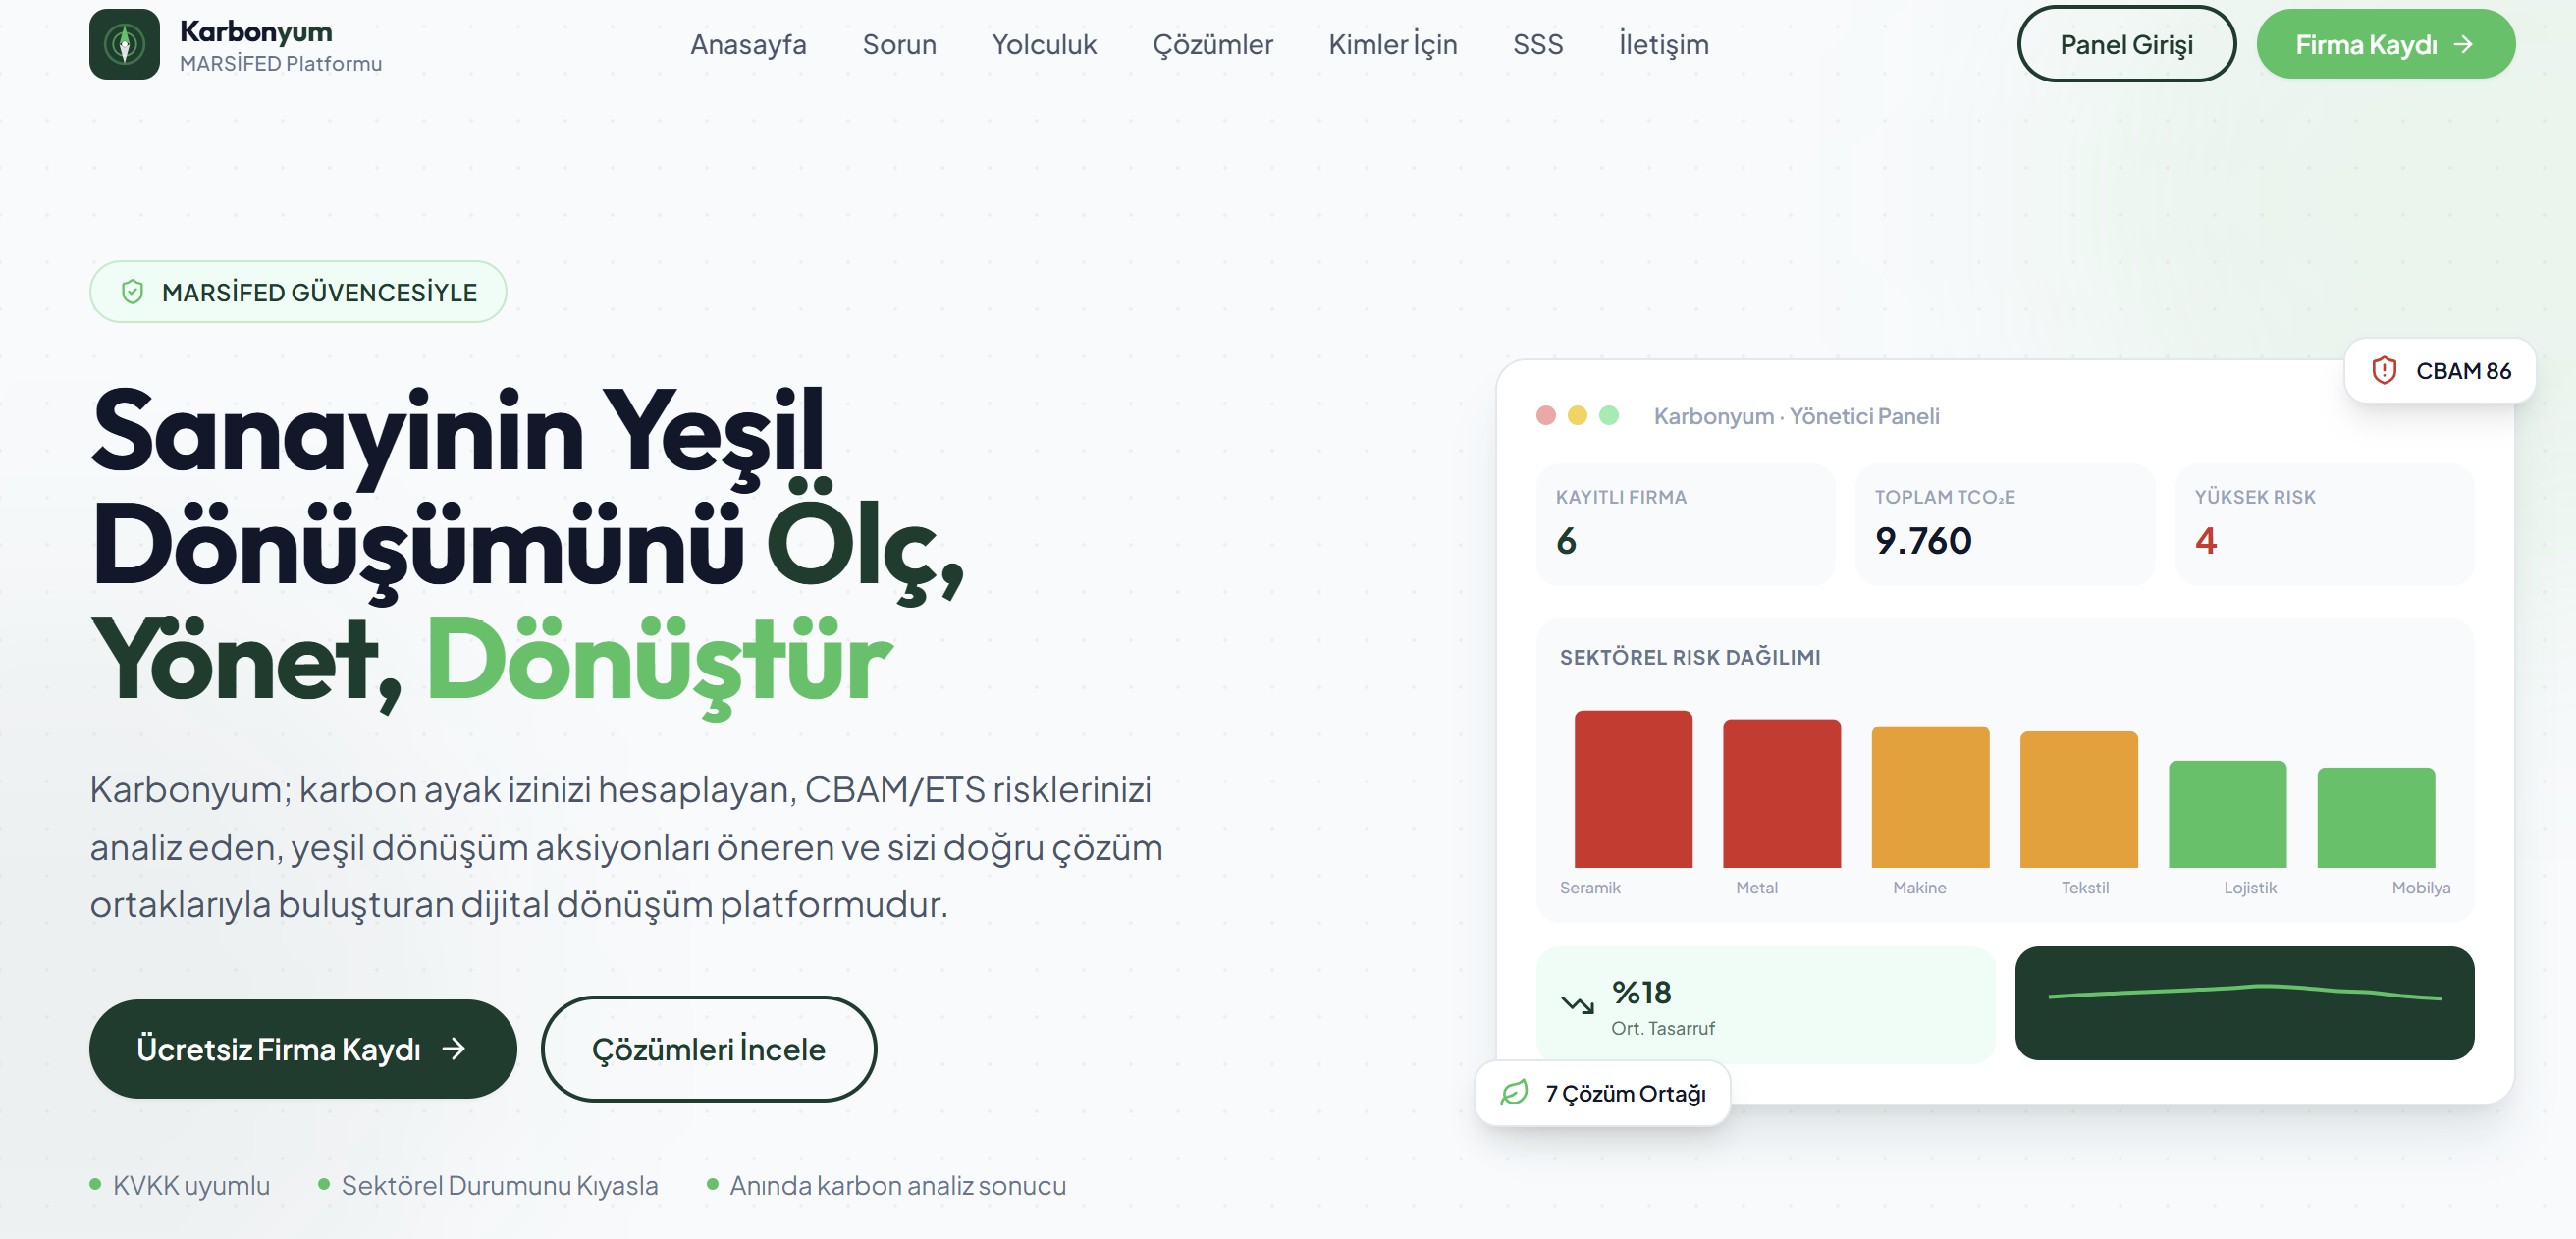Screen dimensions: 2576x1239
Task: Start Ücretsiz Firma Kaydı
Action: (x=303, y=1048)
